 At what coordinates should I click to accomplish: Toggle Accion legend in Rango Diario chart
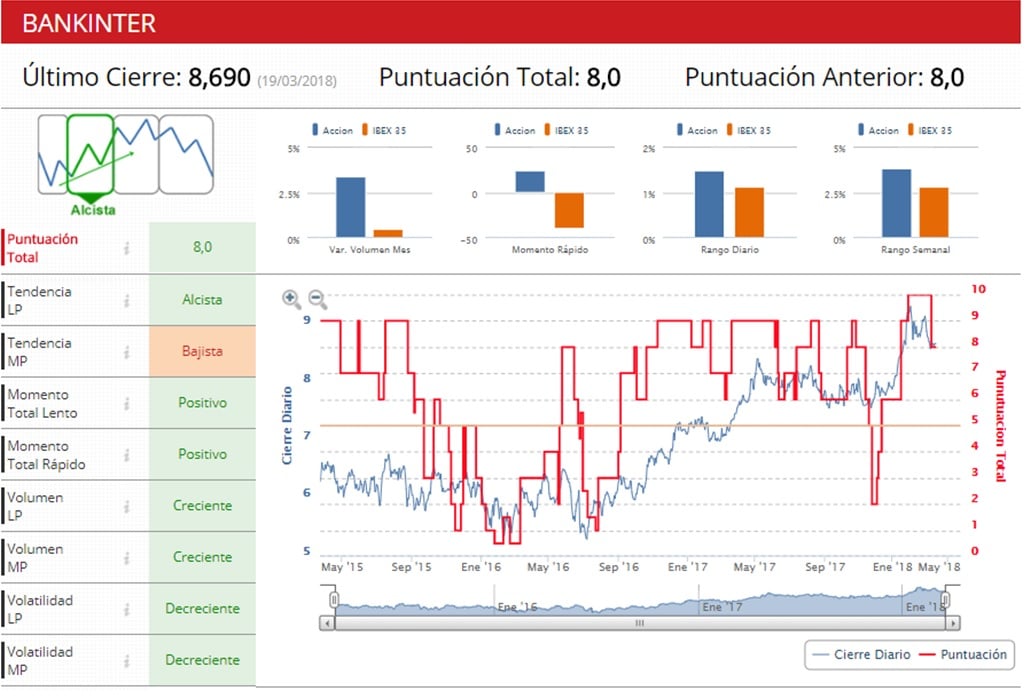coord(697,130)
